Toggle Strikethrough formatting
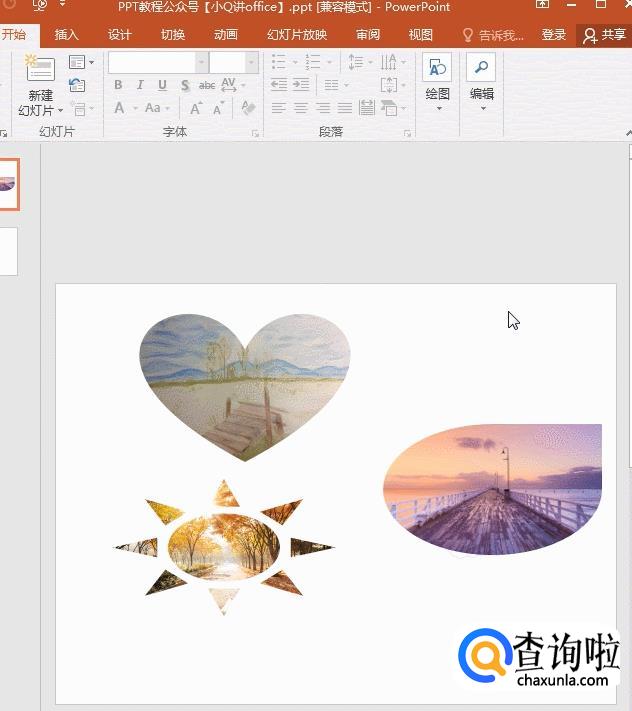This screenshot has width=632, height=711. click(x=207, y=85)
